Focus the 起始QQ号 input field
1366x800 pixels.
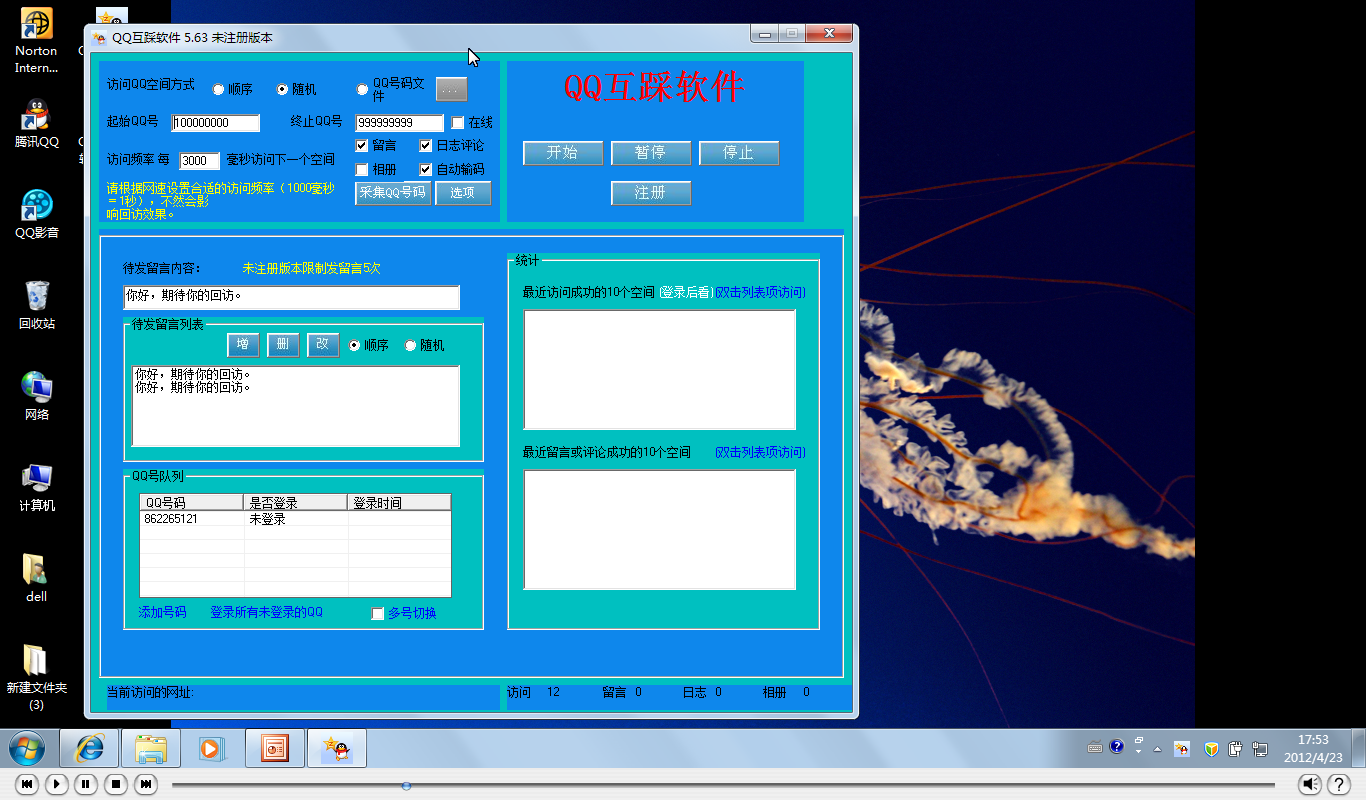point(216,123)
